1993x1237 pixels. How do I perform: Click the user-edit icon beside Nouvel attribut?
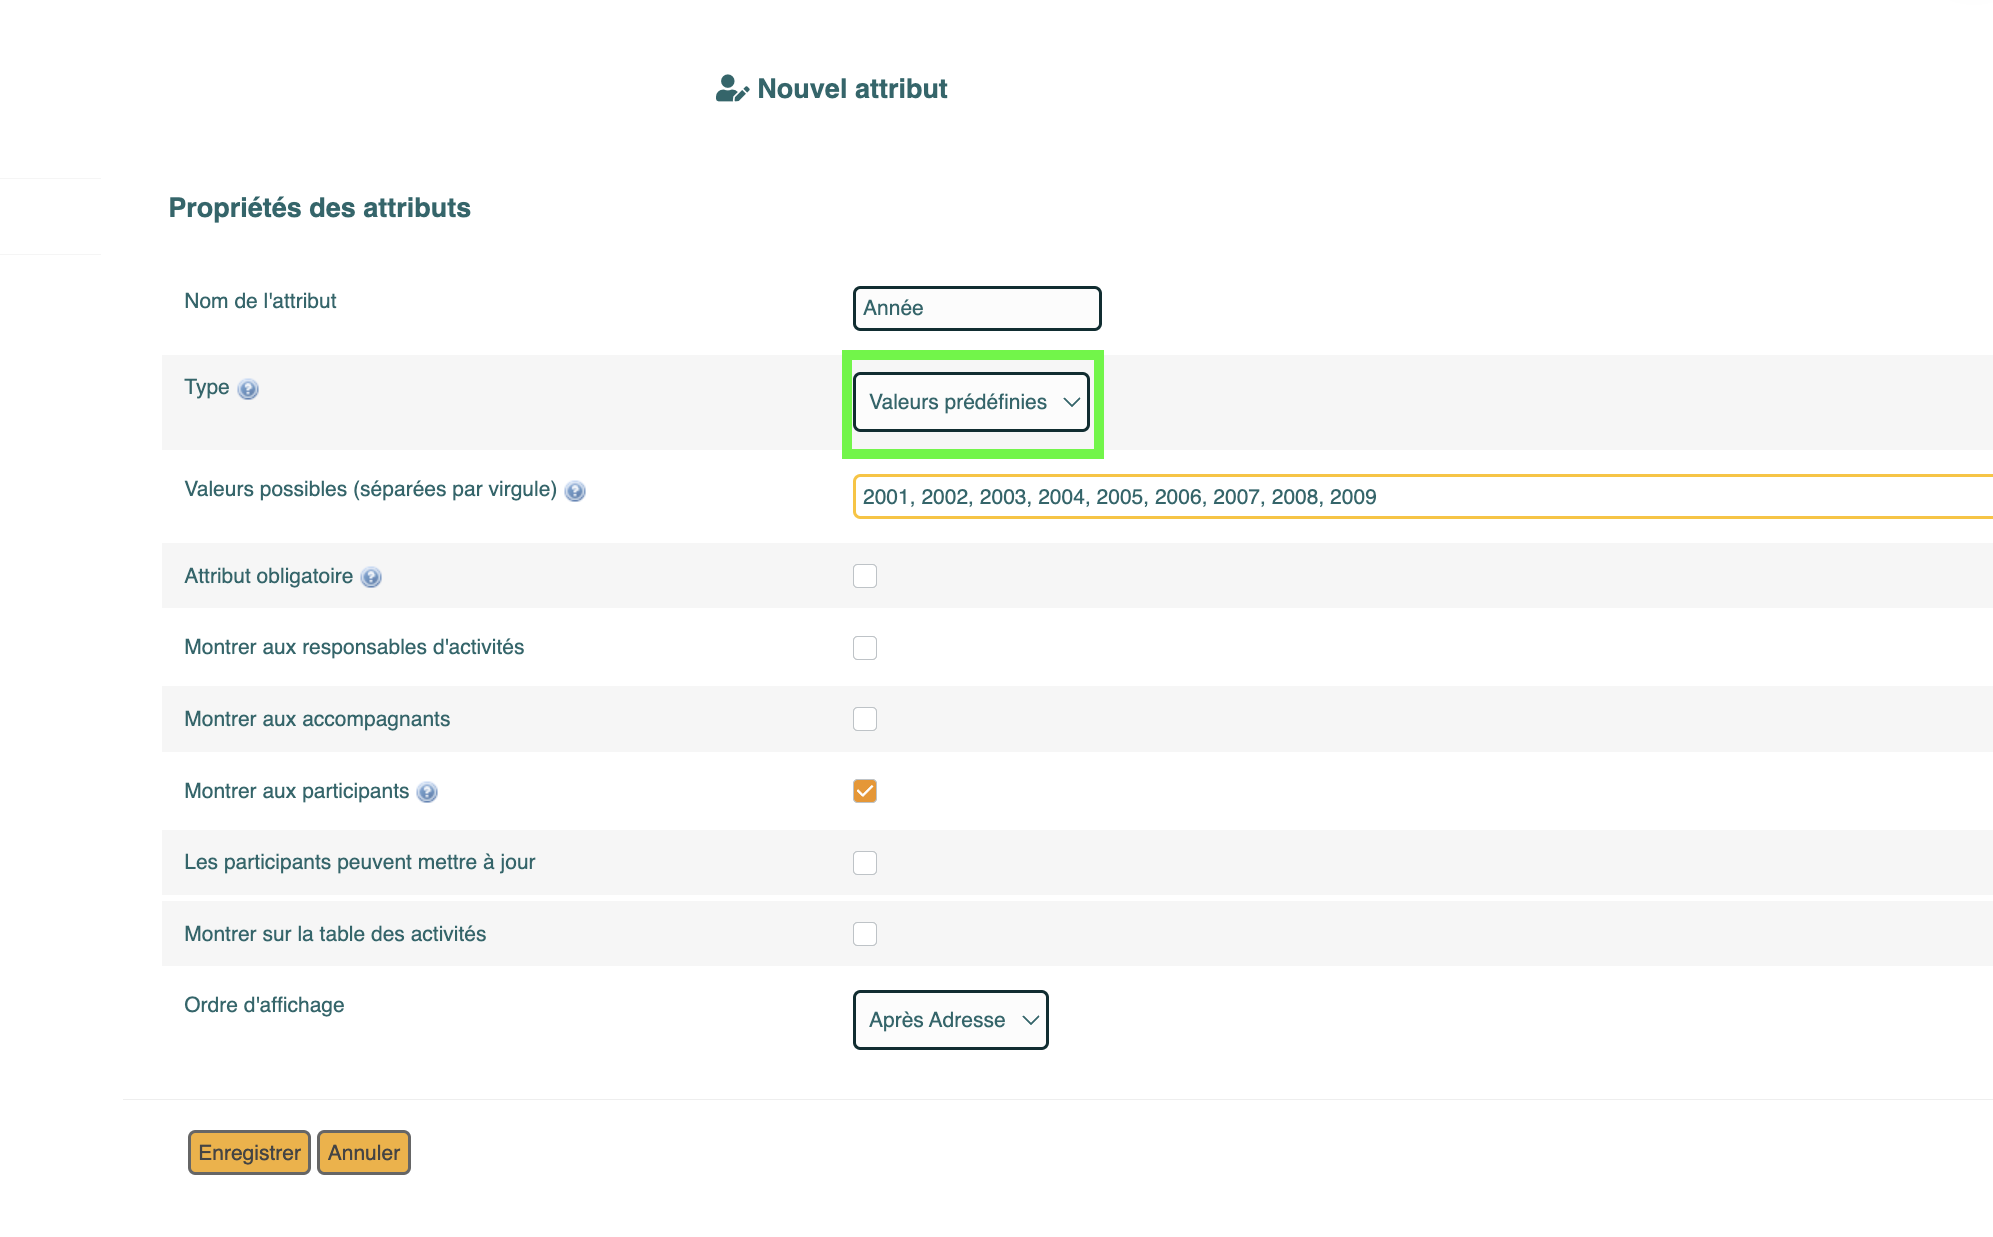732,89
